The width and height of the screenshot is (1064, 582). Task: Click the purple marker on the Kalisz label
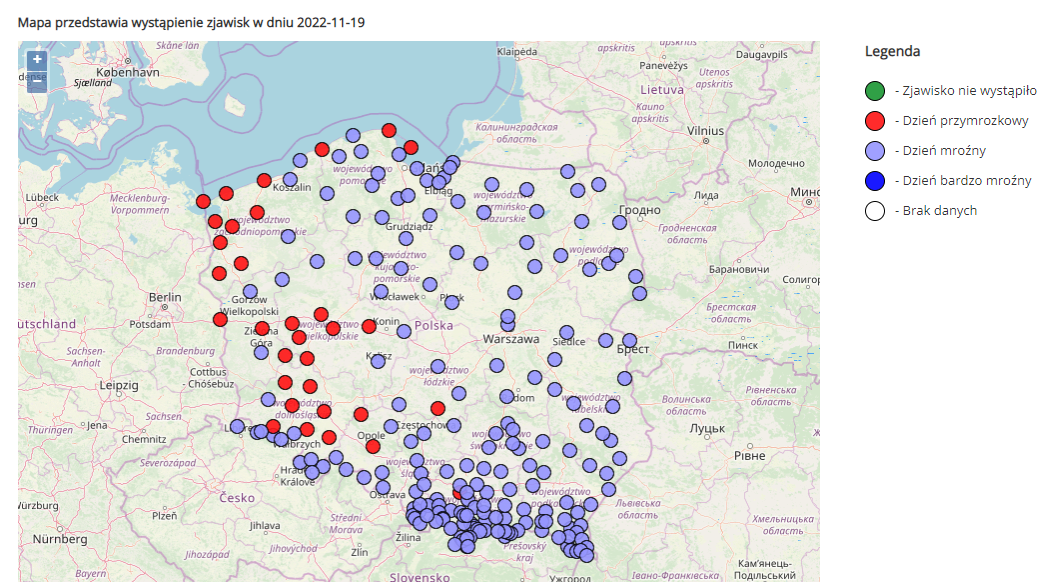(380, 359)
